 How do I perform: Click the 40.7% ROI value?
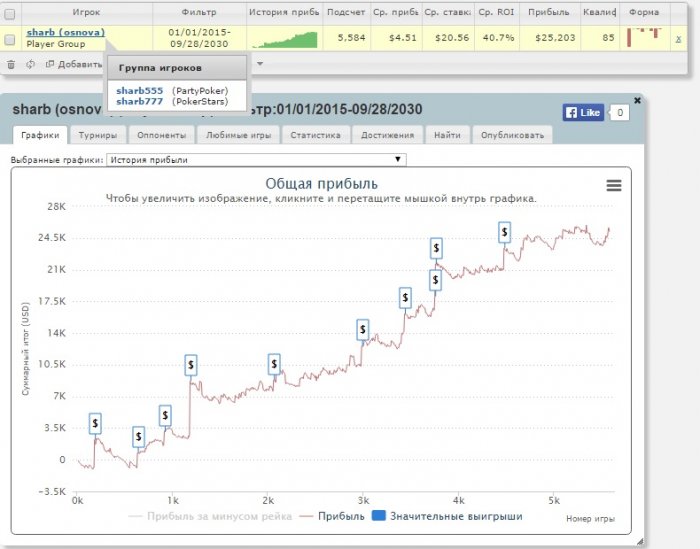point(498,38)
